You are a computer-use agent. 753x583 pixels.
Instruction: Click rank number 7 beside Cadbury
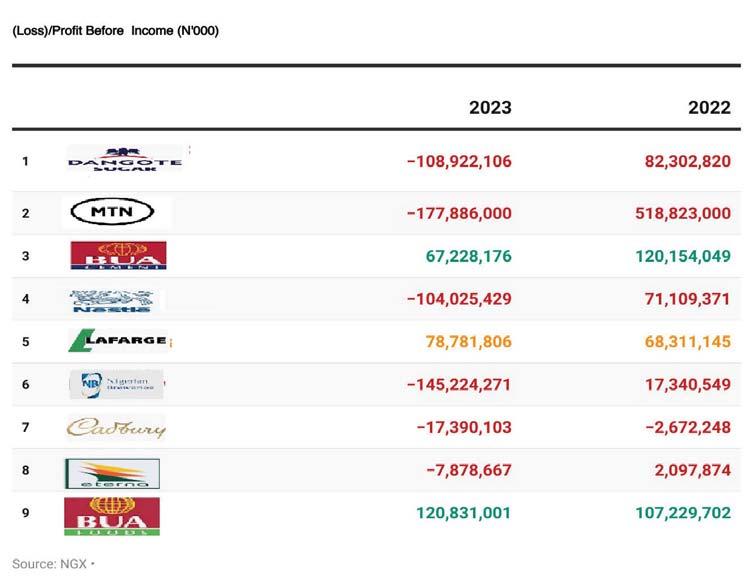25,427
